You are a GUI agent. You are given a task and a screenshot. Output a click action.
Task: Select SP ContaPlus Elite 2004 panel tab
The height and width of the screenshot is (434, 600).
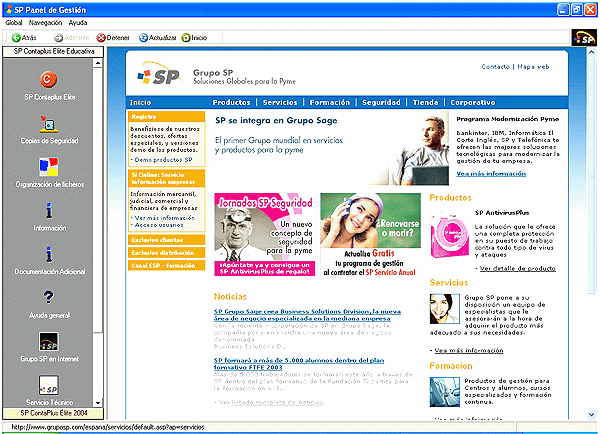tap(54, 413)
